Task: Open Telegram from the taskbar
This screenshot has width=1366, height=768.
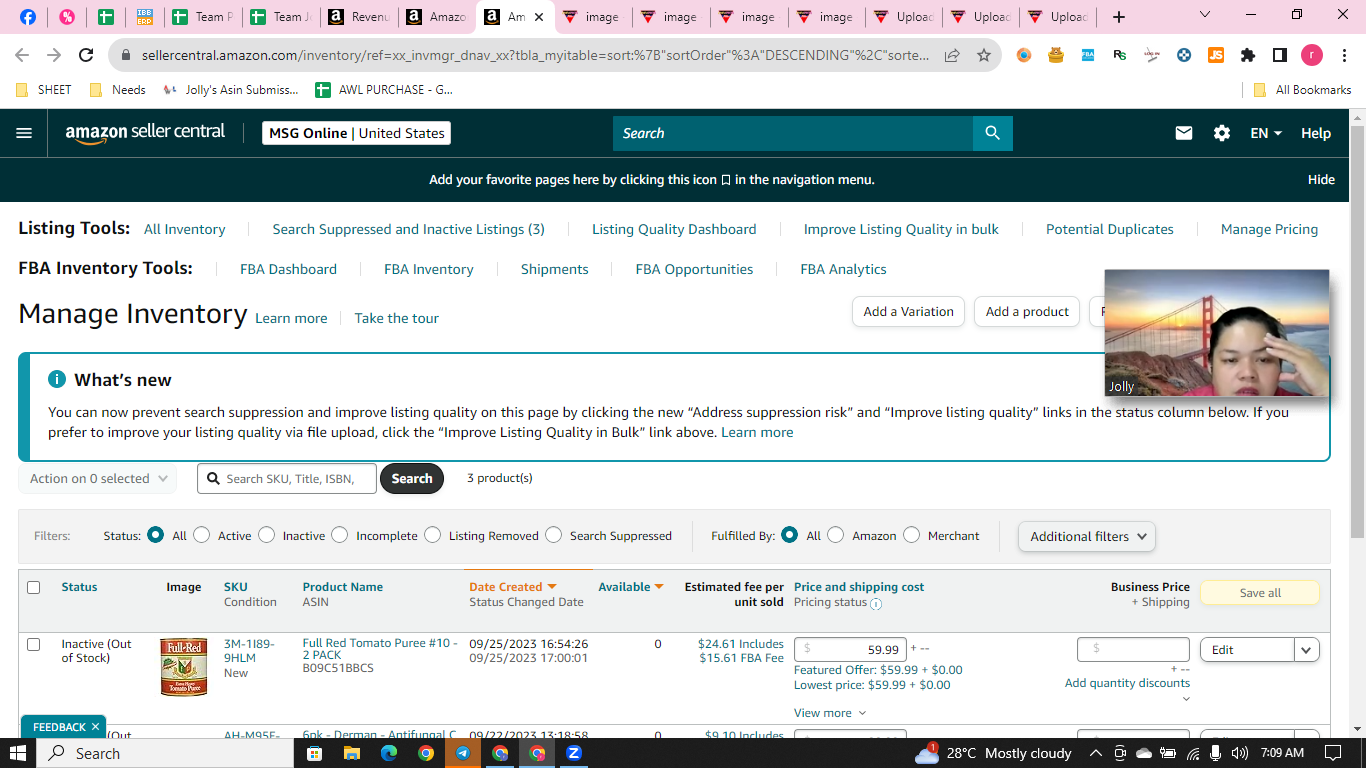Action: pyautogui.click(x=463, y=753)
